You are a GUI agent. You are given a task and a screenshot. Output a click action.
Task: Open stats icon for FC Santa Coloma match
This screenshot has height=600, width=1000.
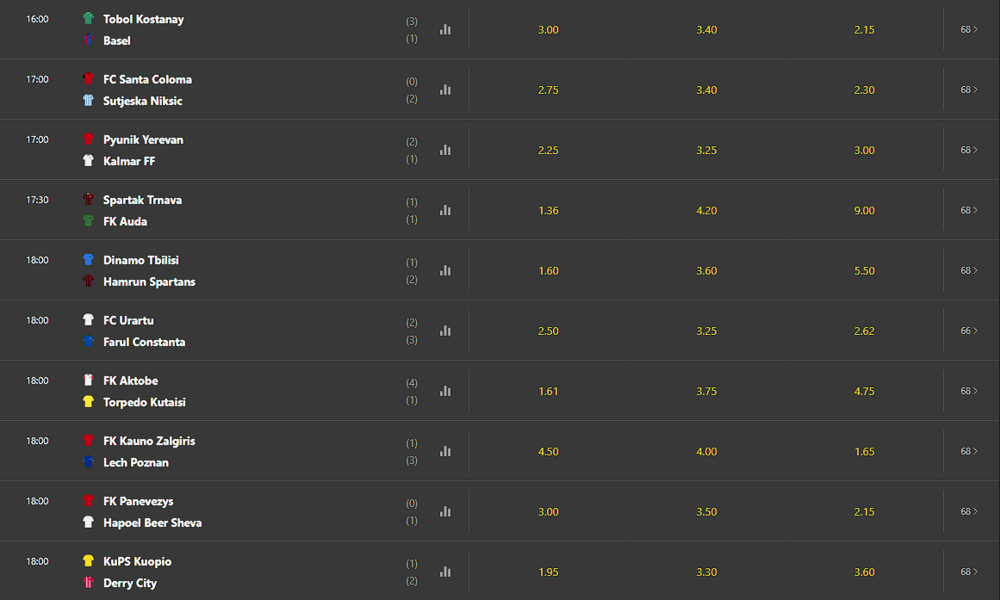click(445, 90)
